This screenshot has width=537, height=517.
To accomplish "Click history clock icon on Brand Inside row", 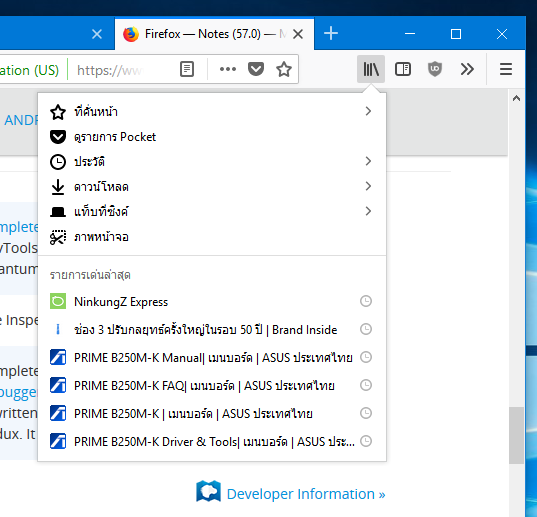I will 366,329.
